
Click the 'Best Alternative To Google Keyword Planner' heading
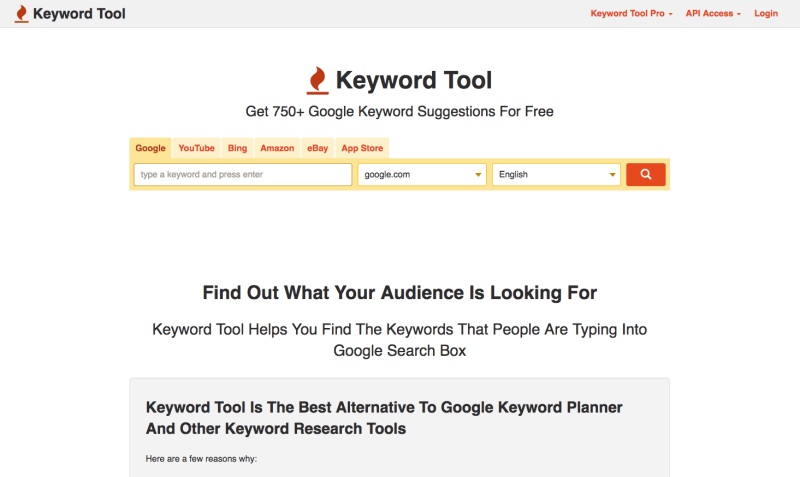(384, 418)
